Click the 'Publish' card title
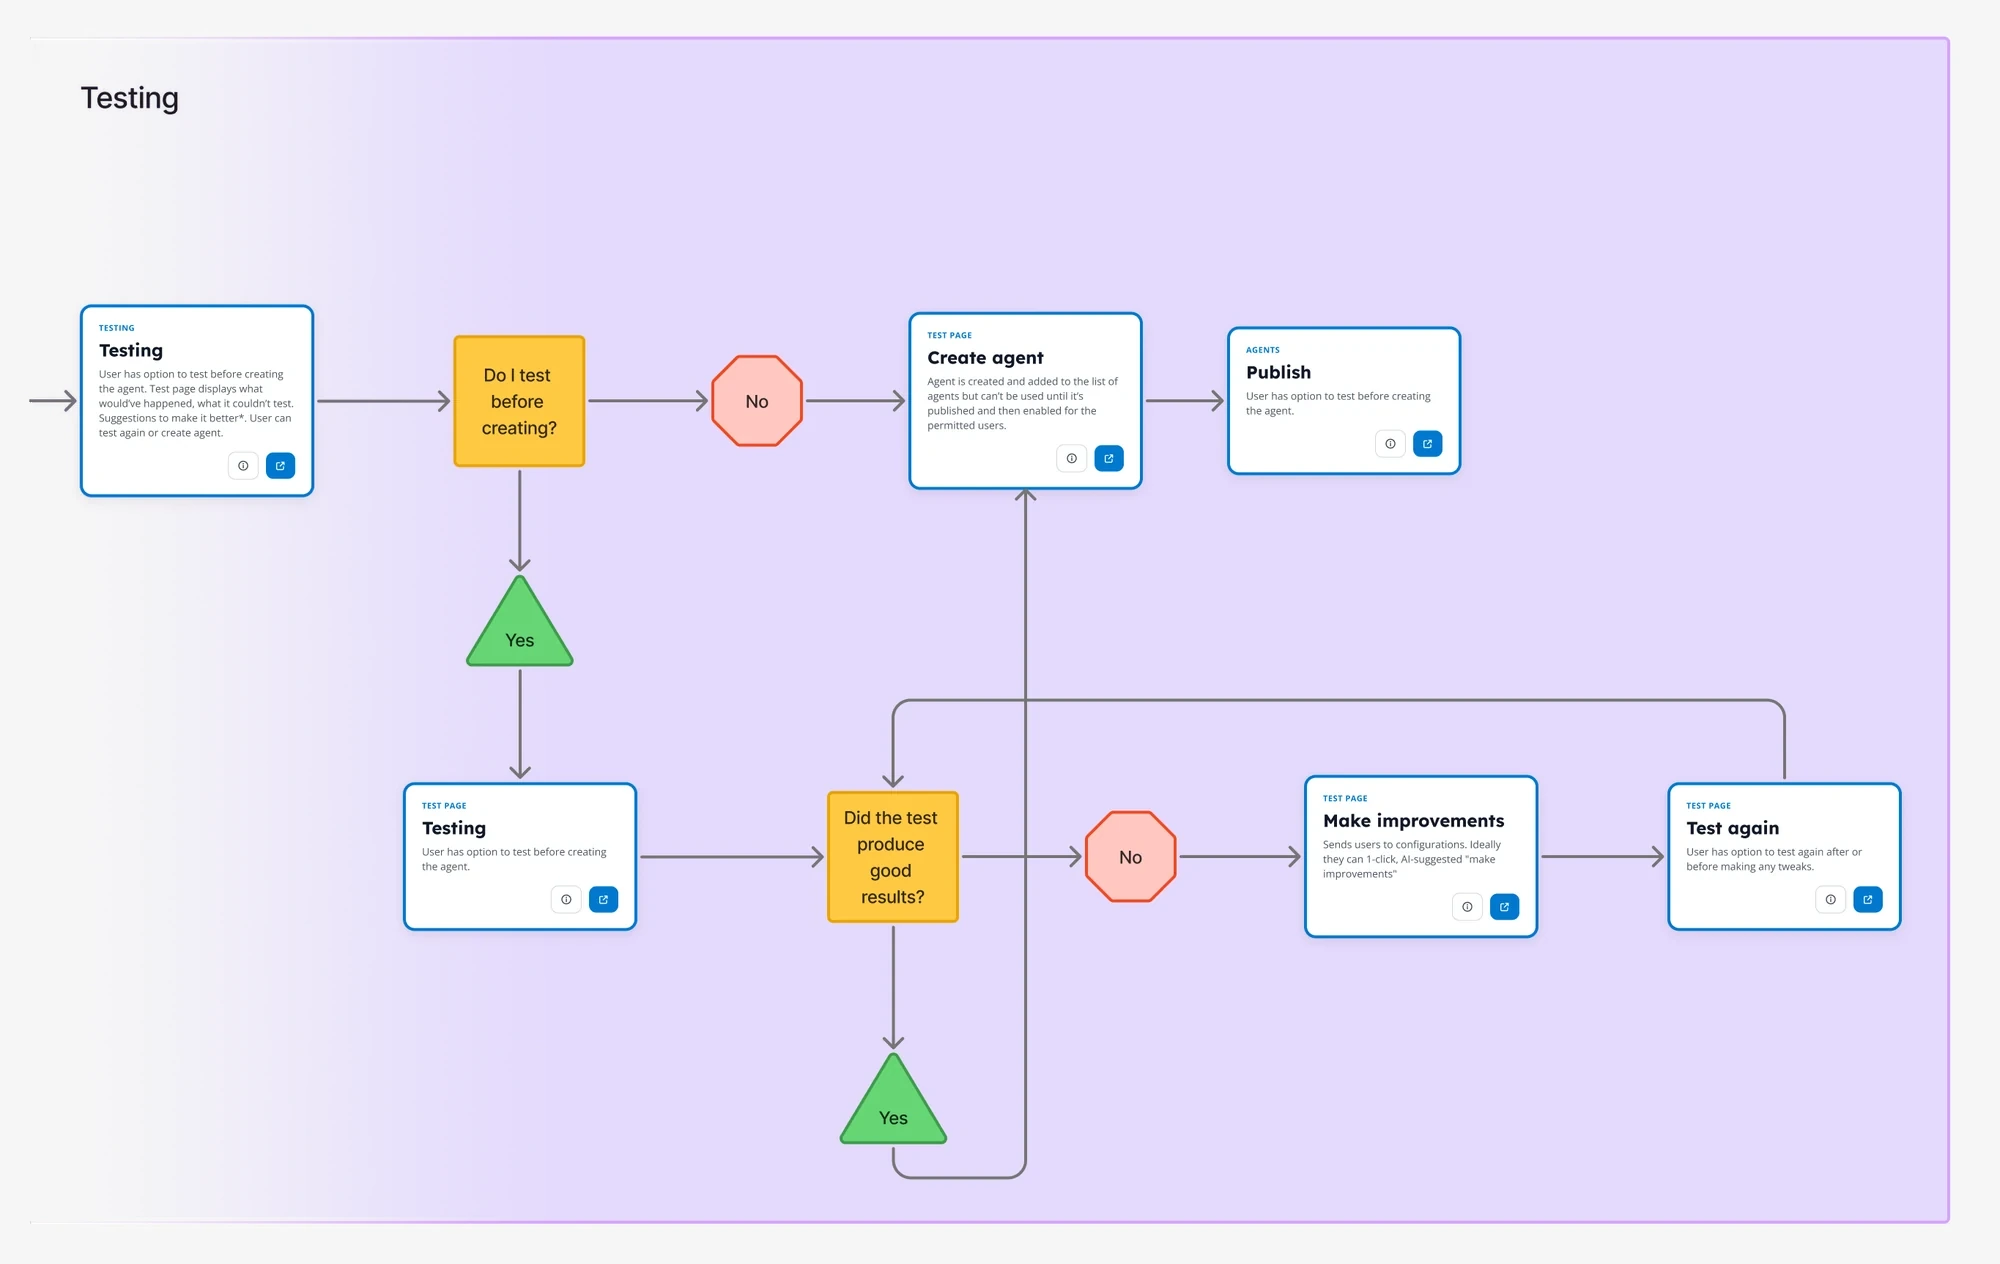The width and height of the screenshot is (2000, 1264). (1278, 372)
